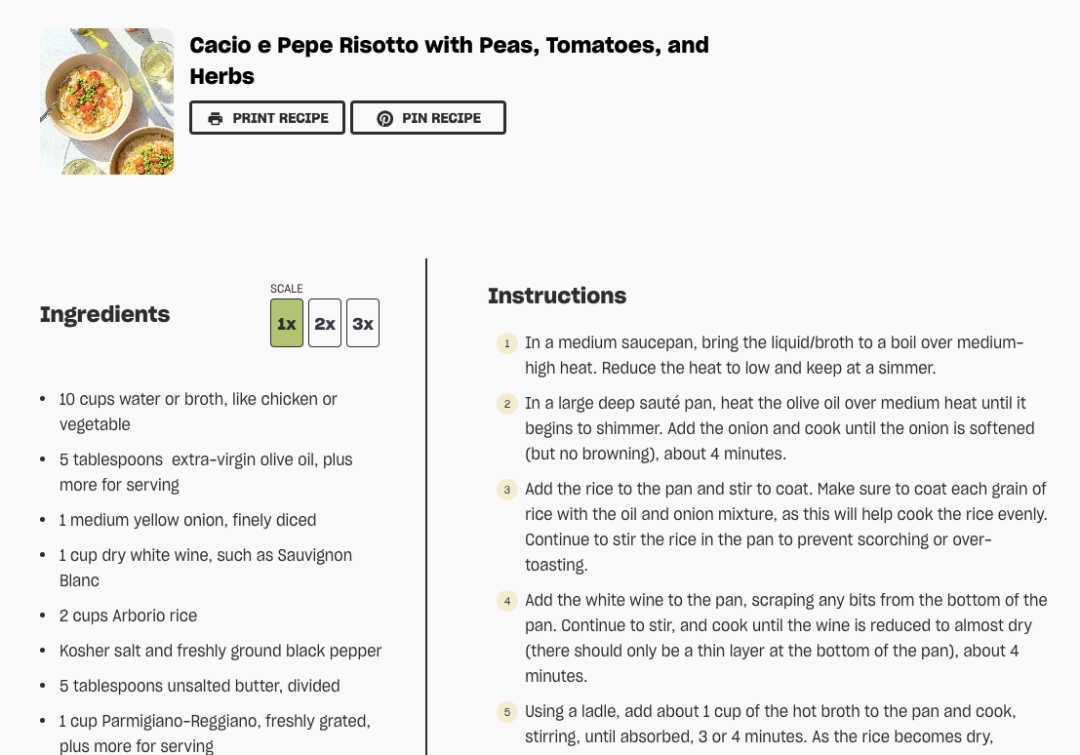Click the step 3 number badge
Image resolution: width=1080 pixels, height=755 pixels.
(507, 490)
